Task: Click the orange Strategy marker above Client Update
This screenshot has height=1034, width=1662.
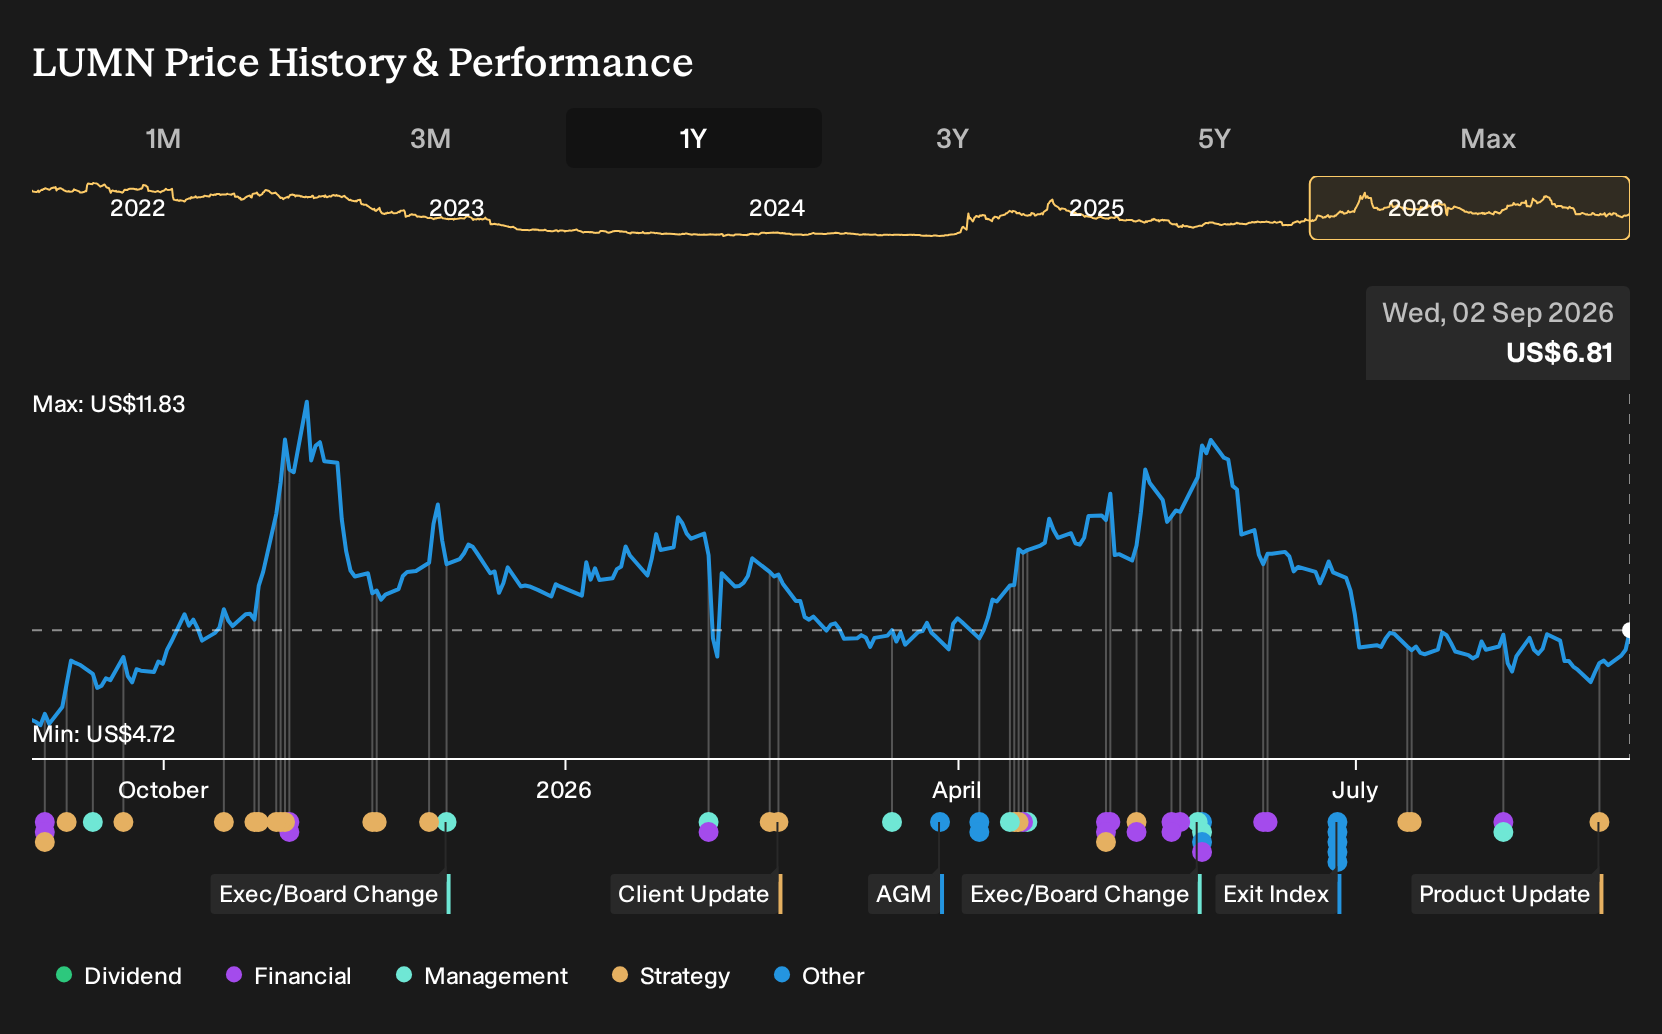Action: [778, 822]
